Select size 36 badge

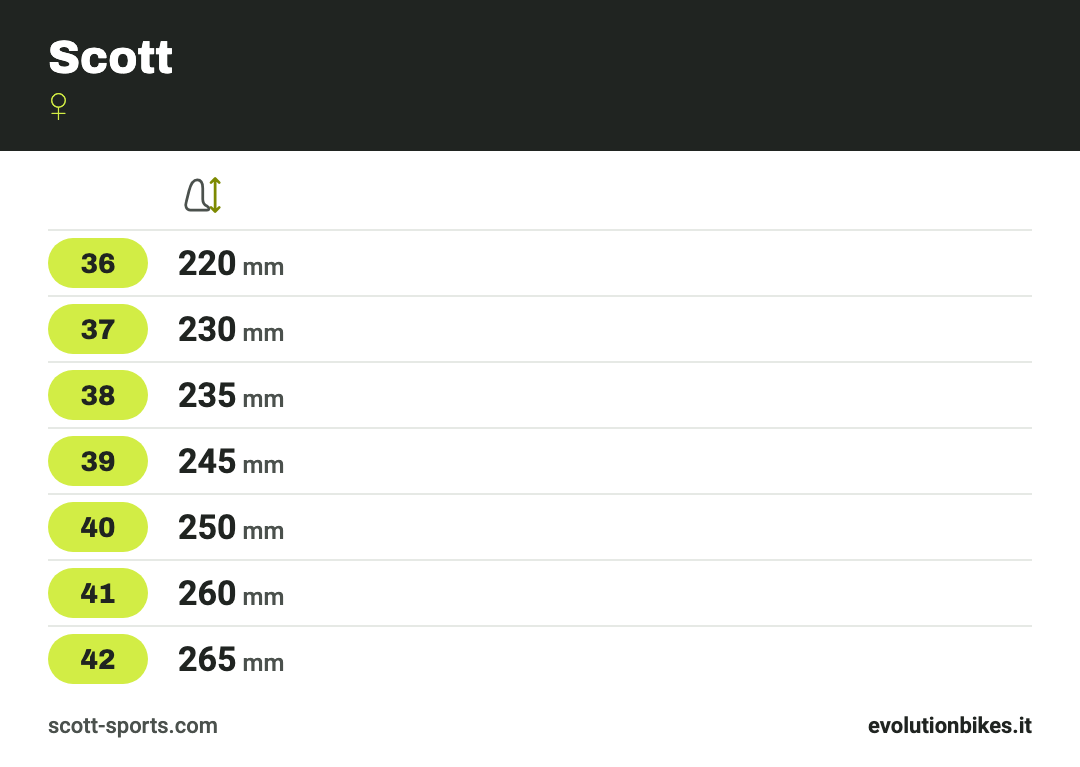[98, 263]
